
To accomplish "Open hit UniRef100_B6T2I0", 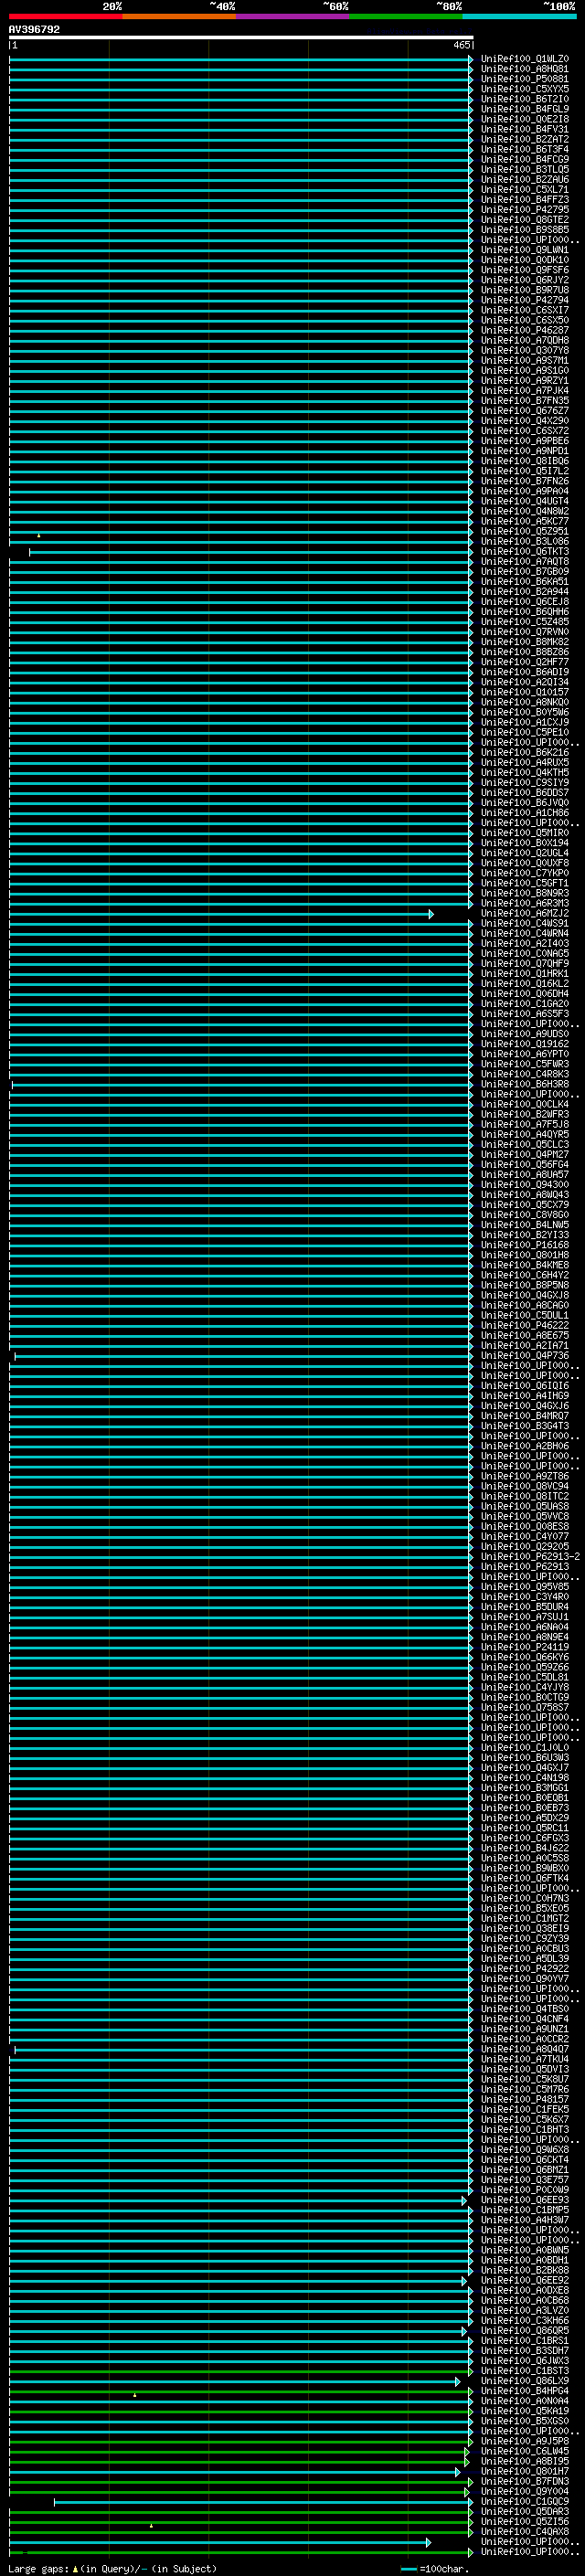I will pos(524,99).
